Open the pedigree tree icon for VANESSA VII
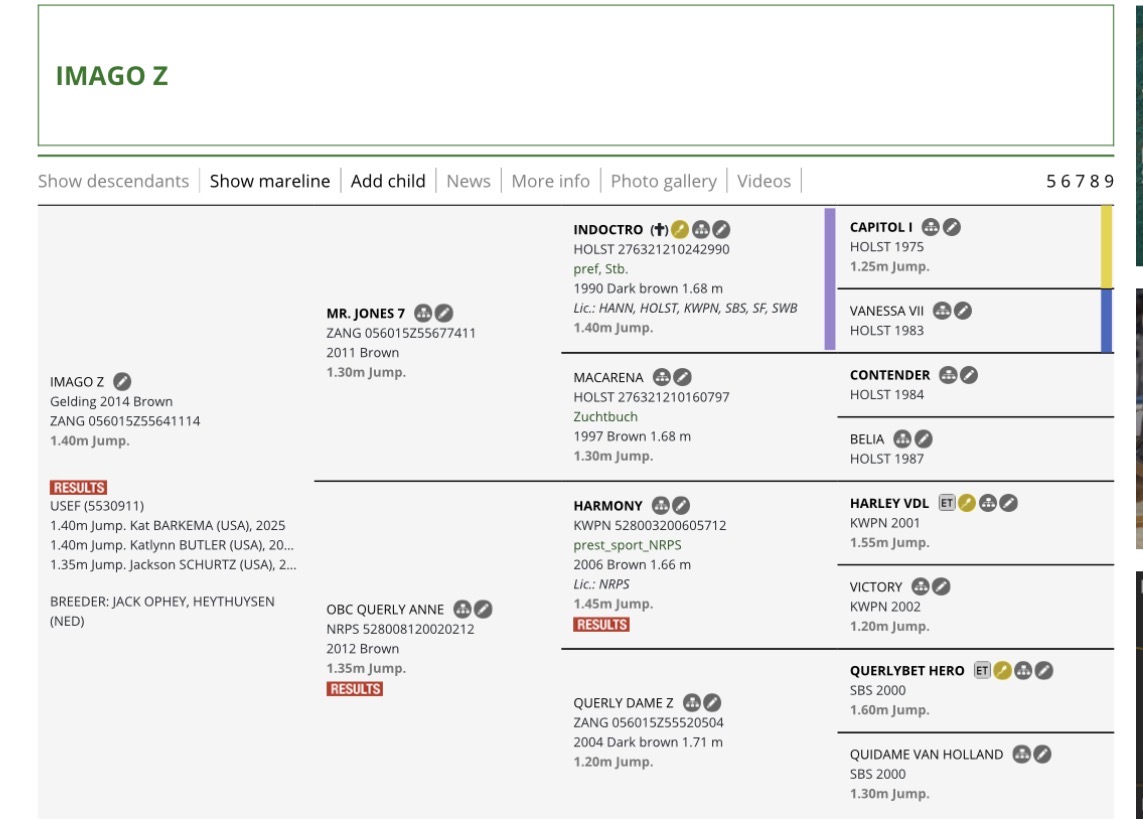This screenshot has width=1143, height=819. coord(941,311)
